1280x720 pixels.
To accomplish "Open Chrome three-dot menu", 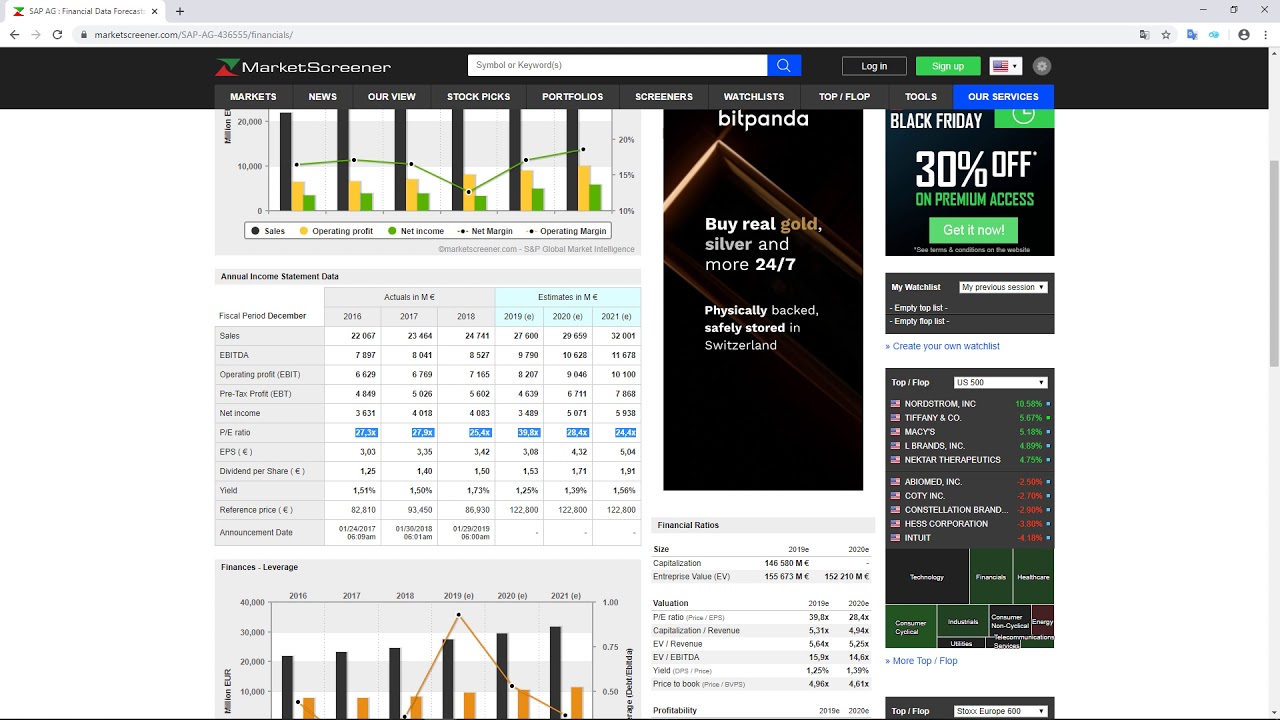I will coord(1265,34).
